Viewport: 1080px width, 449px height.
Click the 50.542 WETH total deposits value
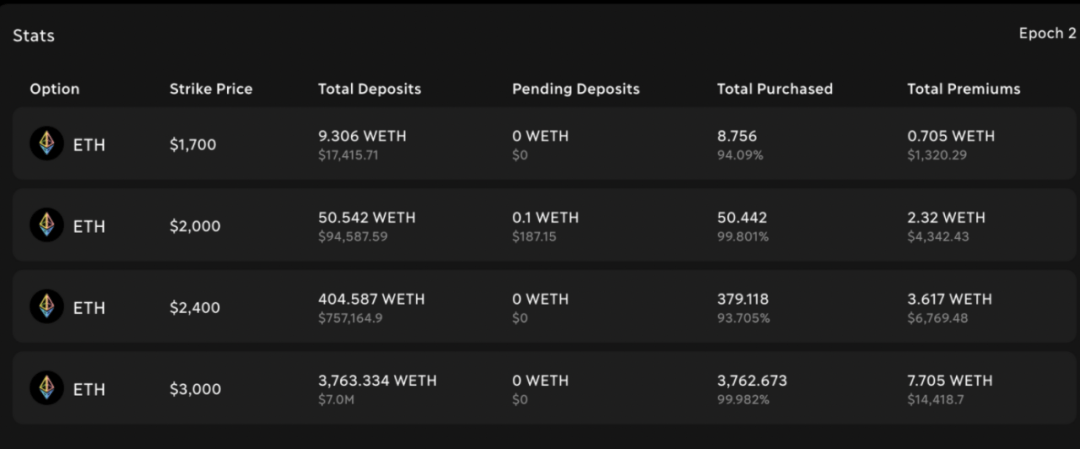click(366, 218)
